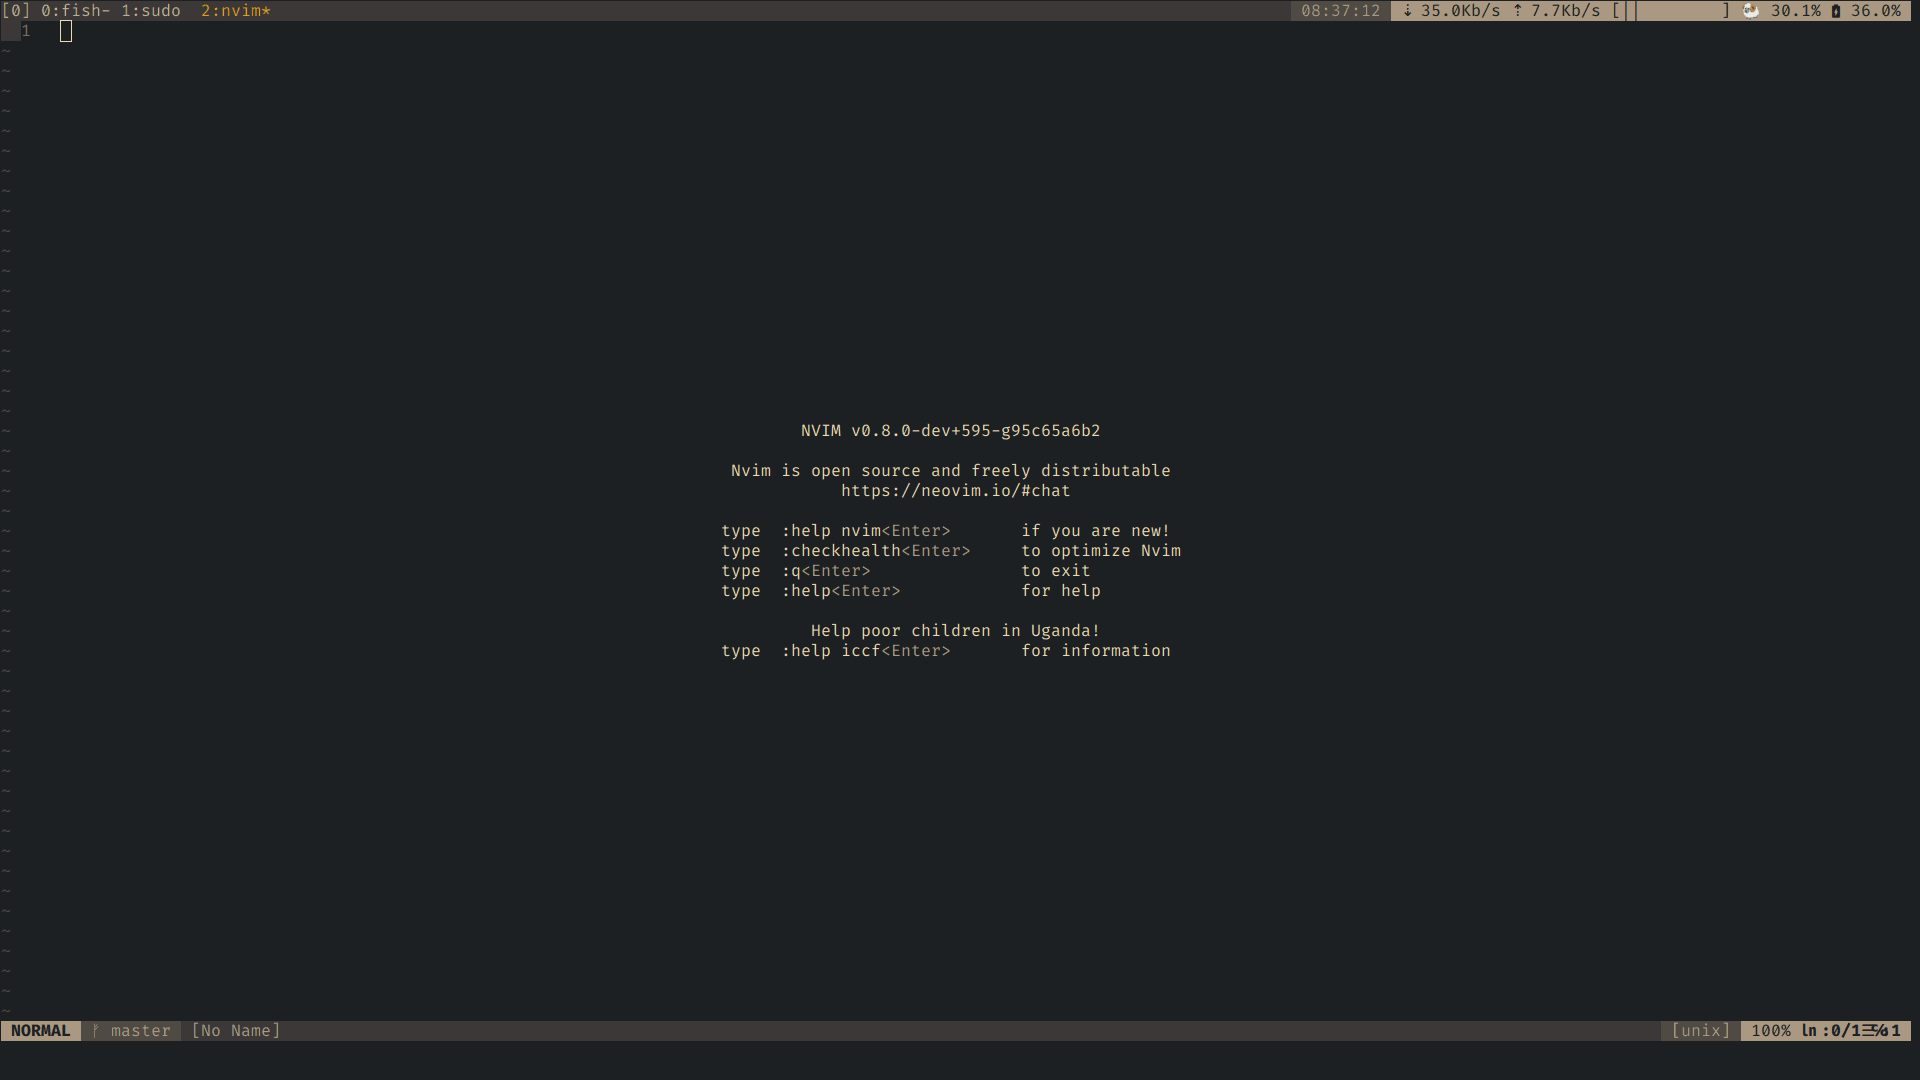The image size is (1920, 1080).
Task: Select the 2:nvim tmux window
Action: (x=235, y=11)
